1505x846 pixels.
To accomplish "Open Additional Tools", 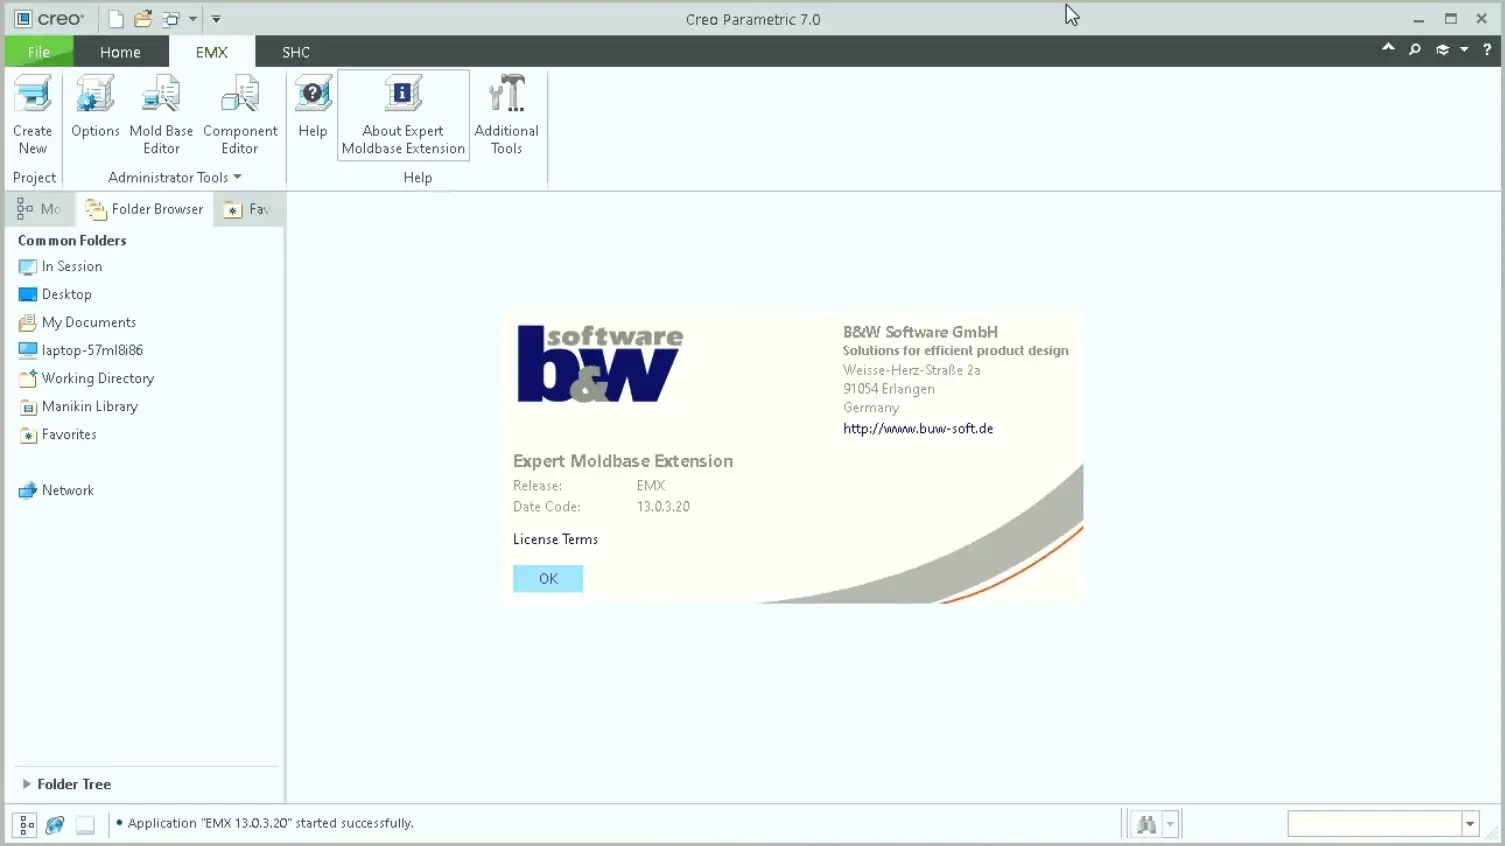I will (x=506, y=115).
